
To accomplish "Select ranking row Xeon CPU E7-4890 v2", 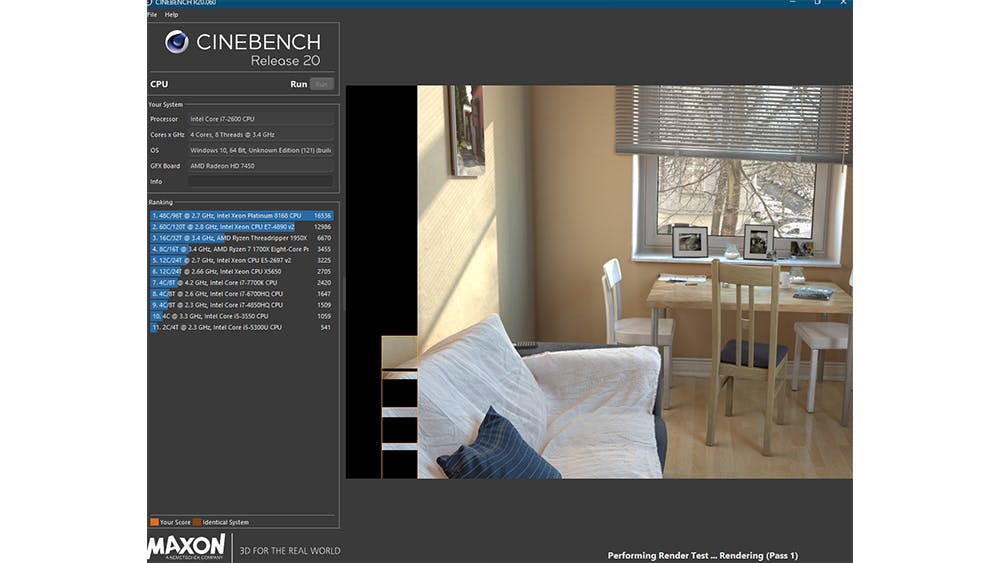I will pyautogui.click(x=242, y=227).
